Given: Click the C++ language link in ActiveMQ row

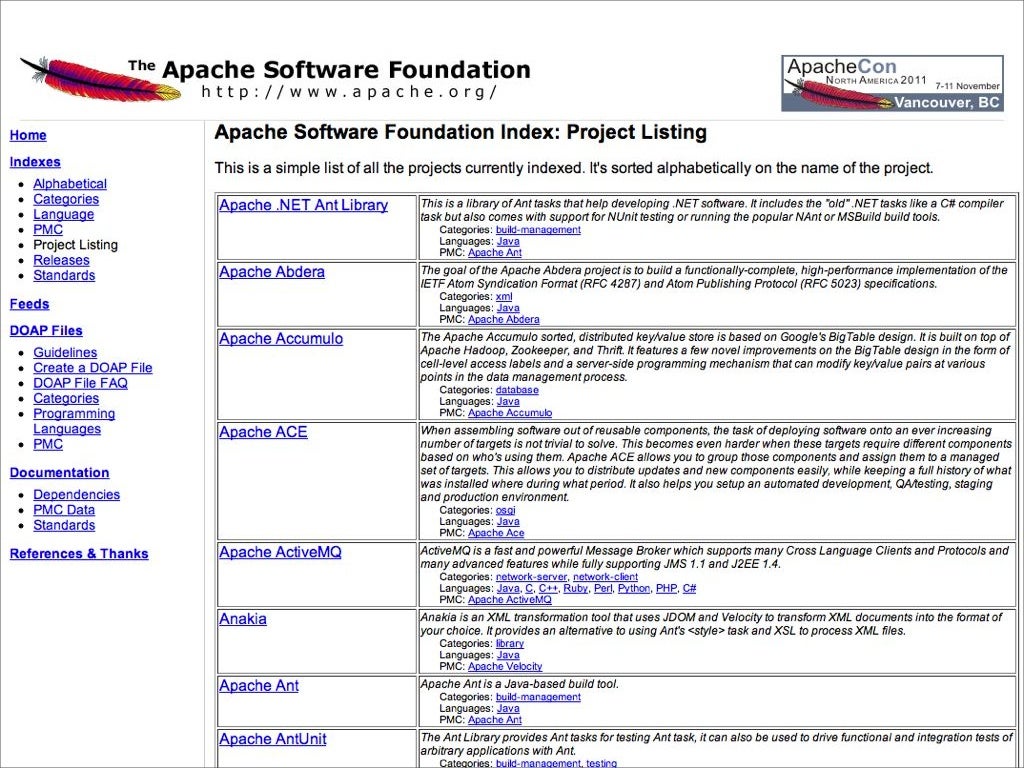Looking at the screenshot, I should pyautogui.click(x=548, y=588).
